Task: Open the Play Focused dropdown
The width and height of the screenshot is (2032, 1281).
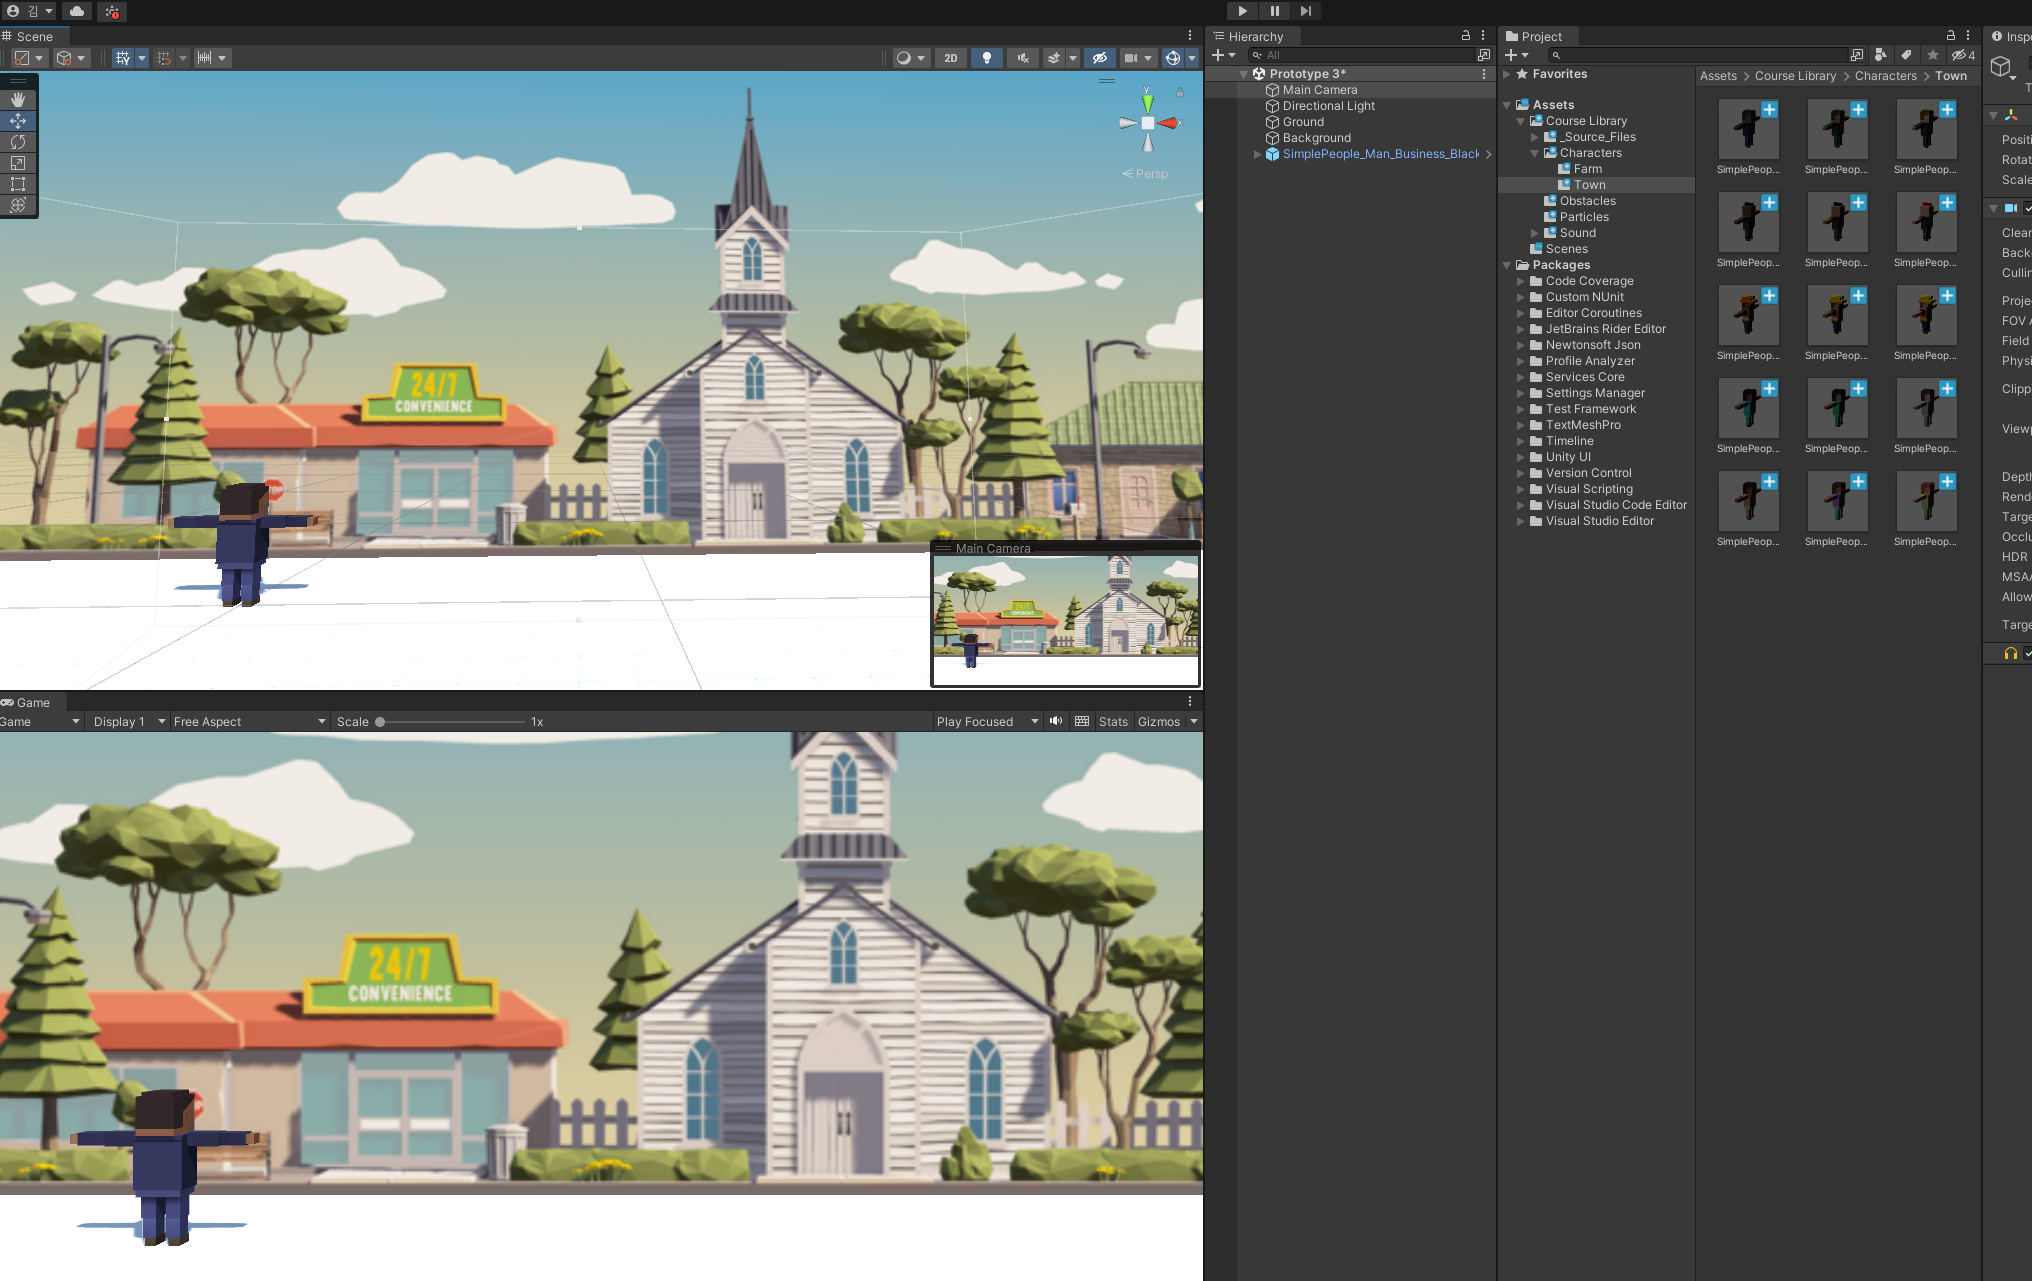Action: tap(987, 722)
